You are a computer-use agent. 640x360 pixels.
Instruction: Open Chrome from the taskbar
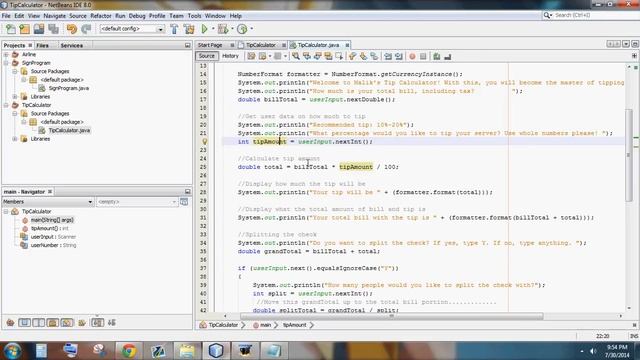(x=129, y=351)
